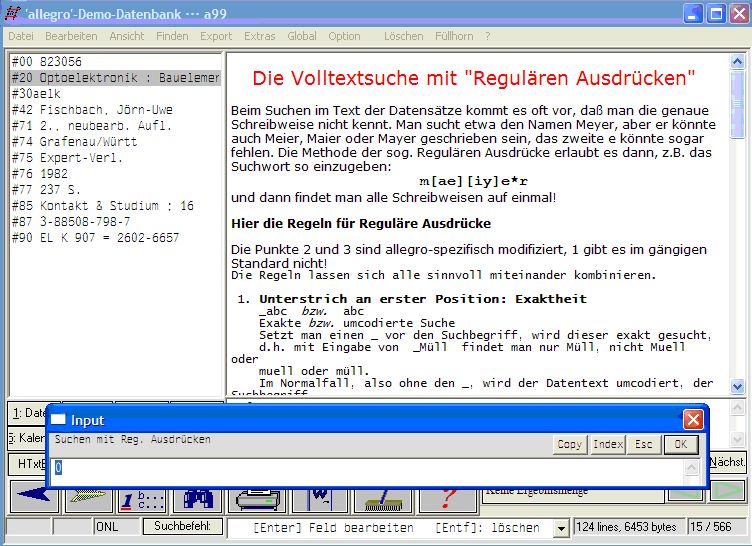Click the red Volltextsuche heading
752x546 pixels.
473,78
